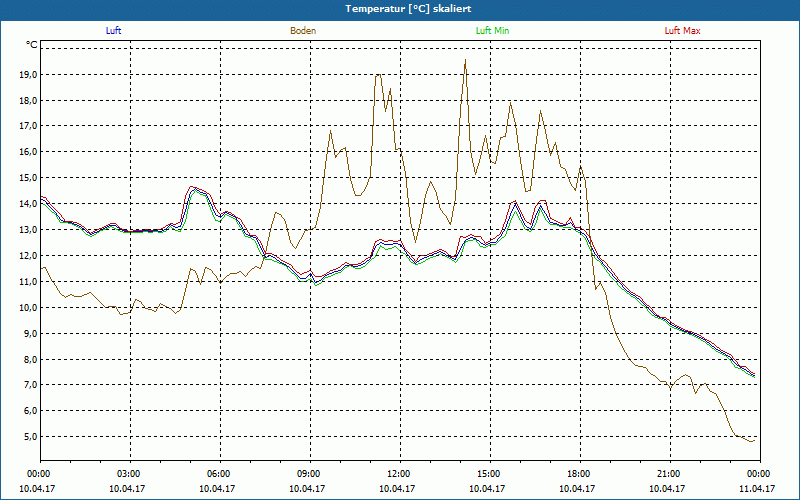This screenshot has width=800, height=500.
Task: Click the 'Luft Min' legend label
Action: pos(492,31)
